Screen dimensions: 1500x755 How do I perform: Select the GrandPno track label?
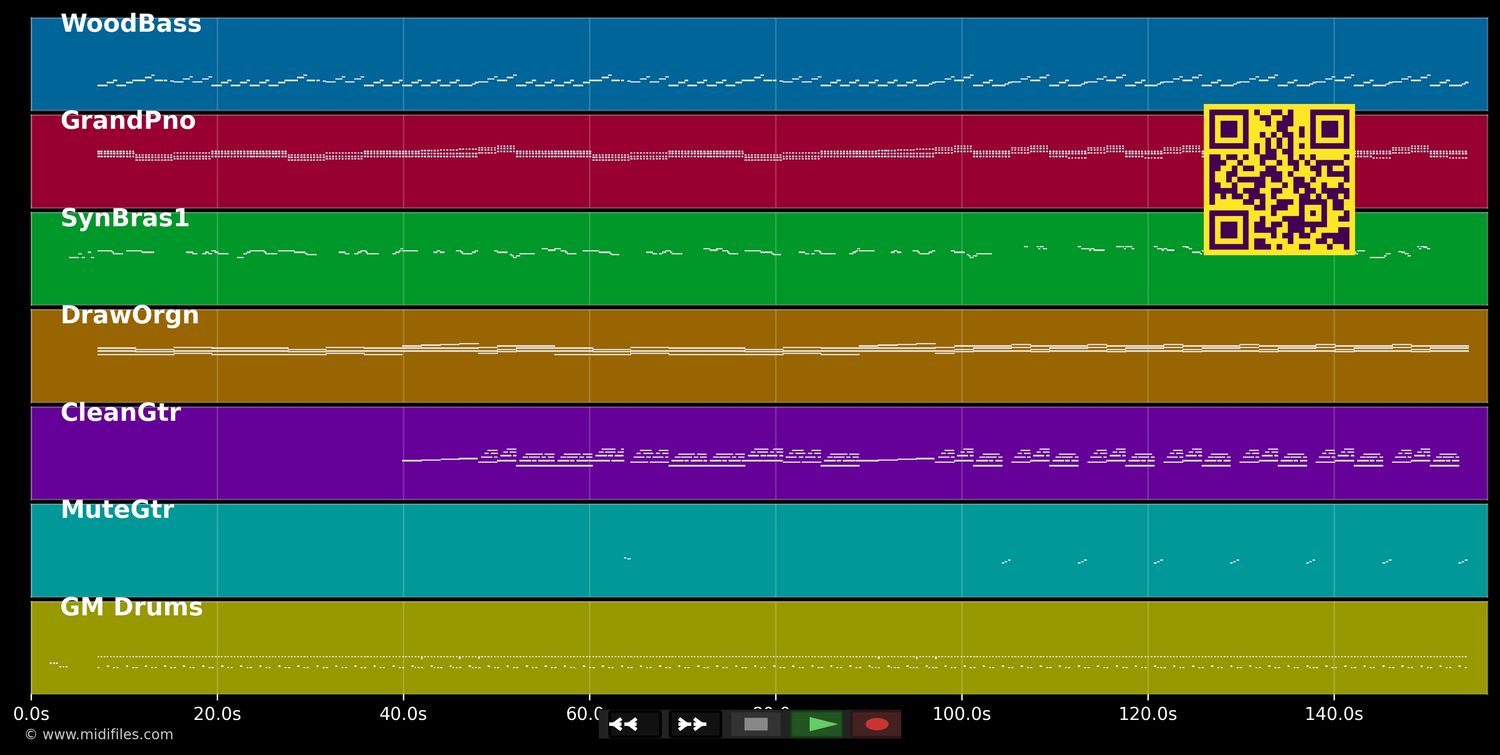click(x=128, y=121)
